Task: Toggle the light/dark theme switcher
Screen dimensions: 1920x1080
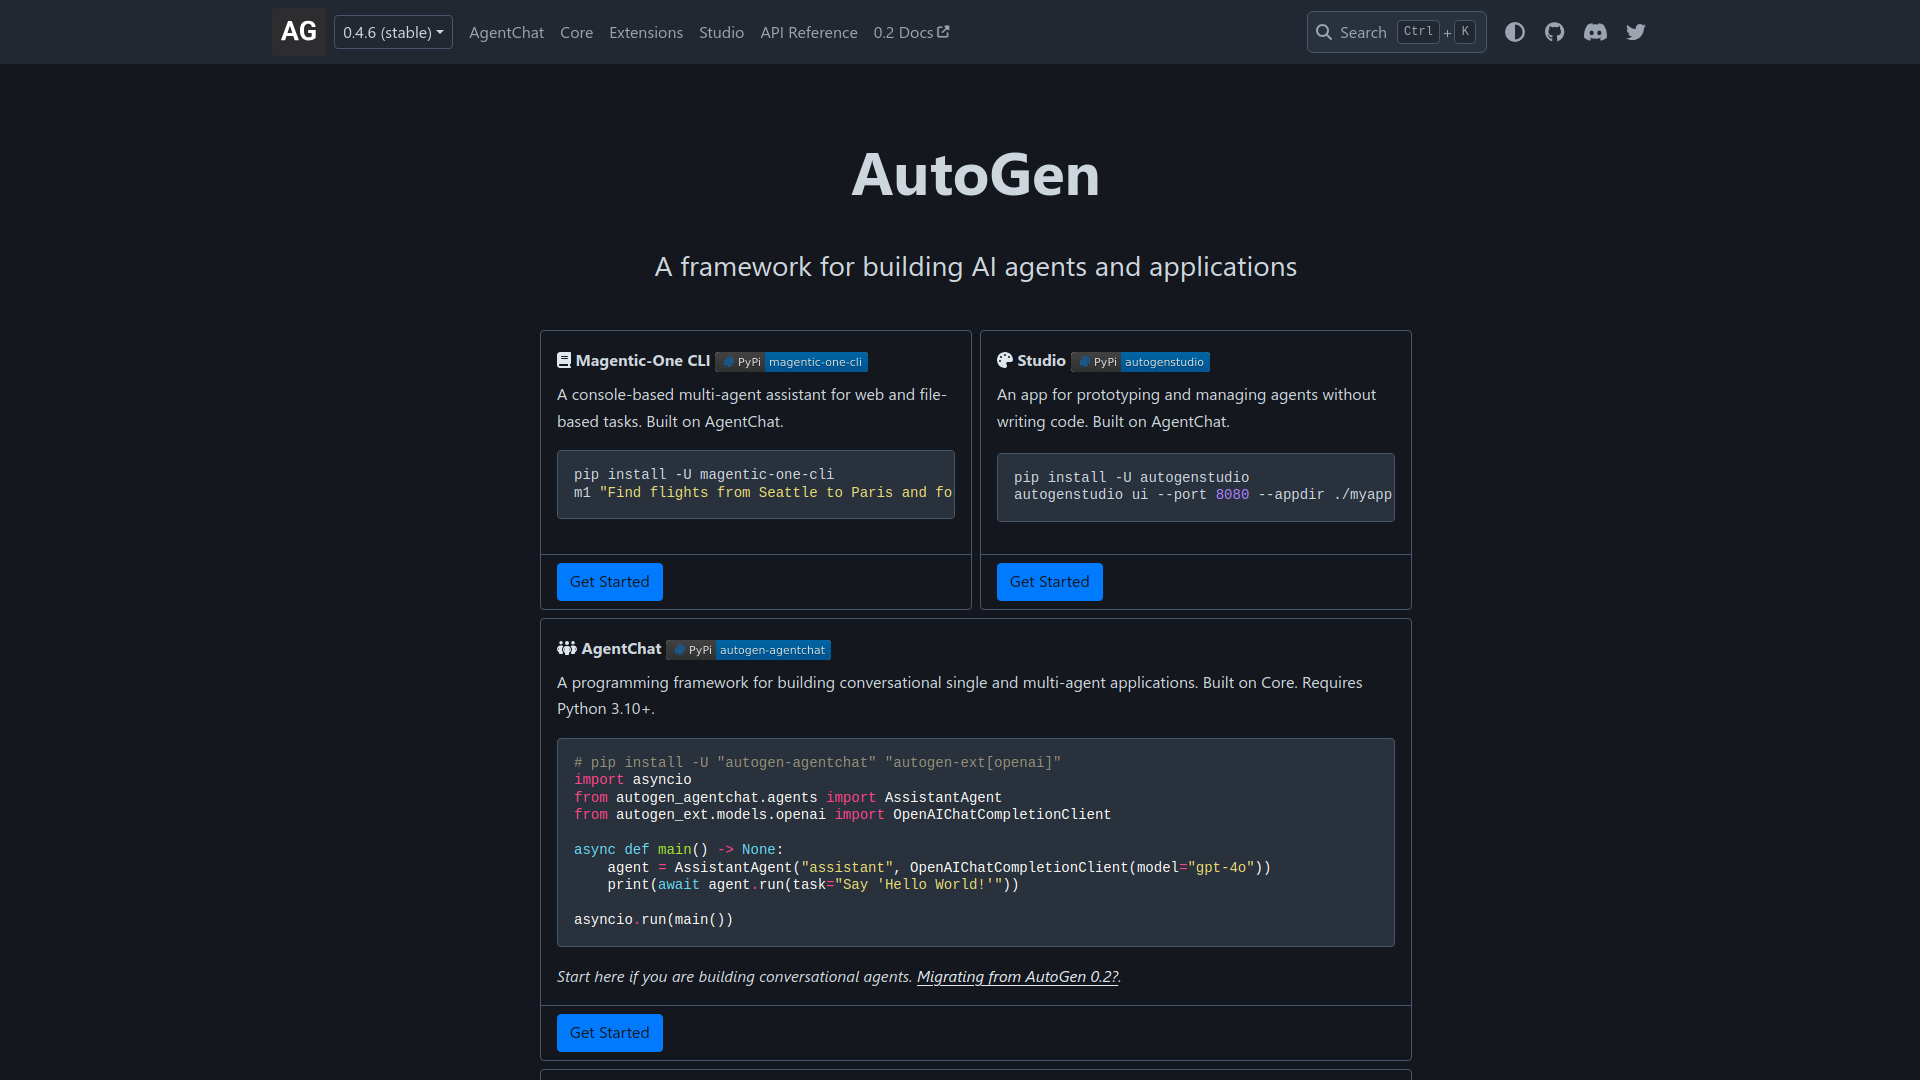Action: click(x=1515, y=32)
